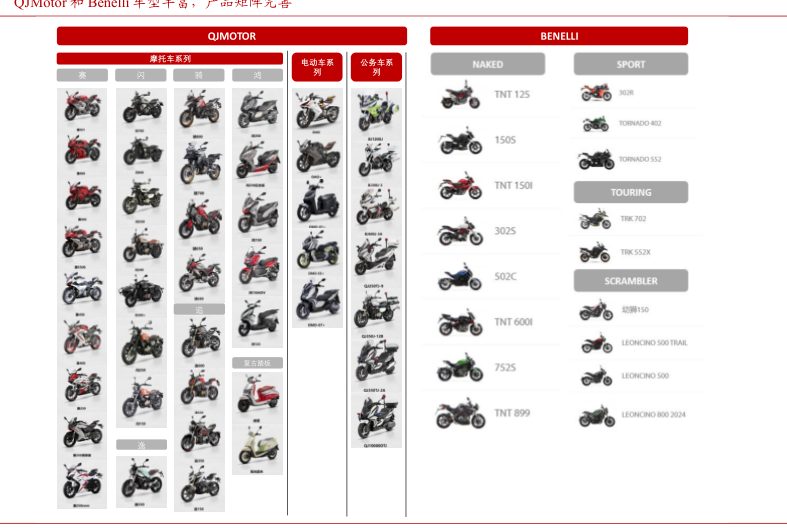Select the NAKED category header
The height and width of the screenshot is (528, 787).
(x=488, y=64)
